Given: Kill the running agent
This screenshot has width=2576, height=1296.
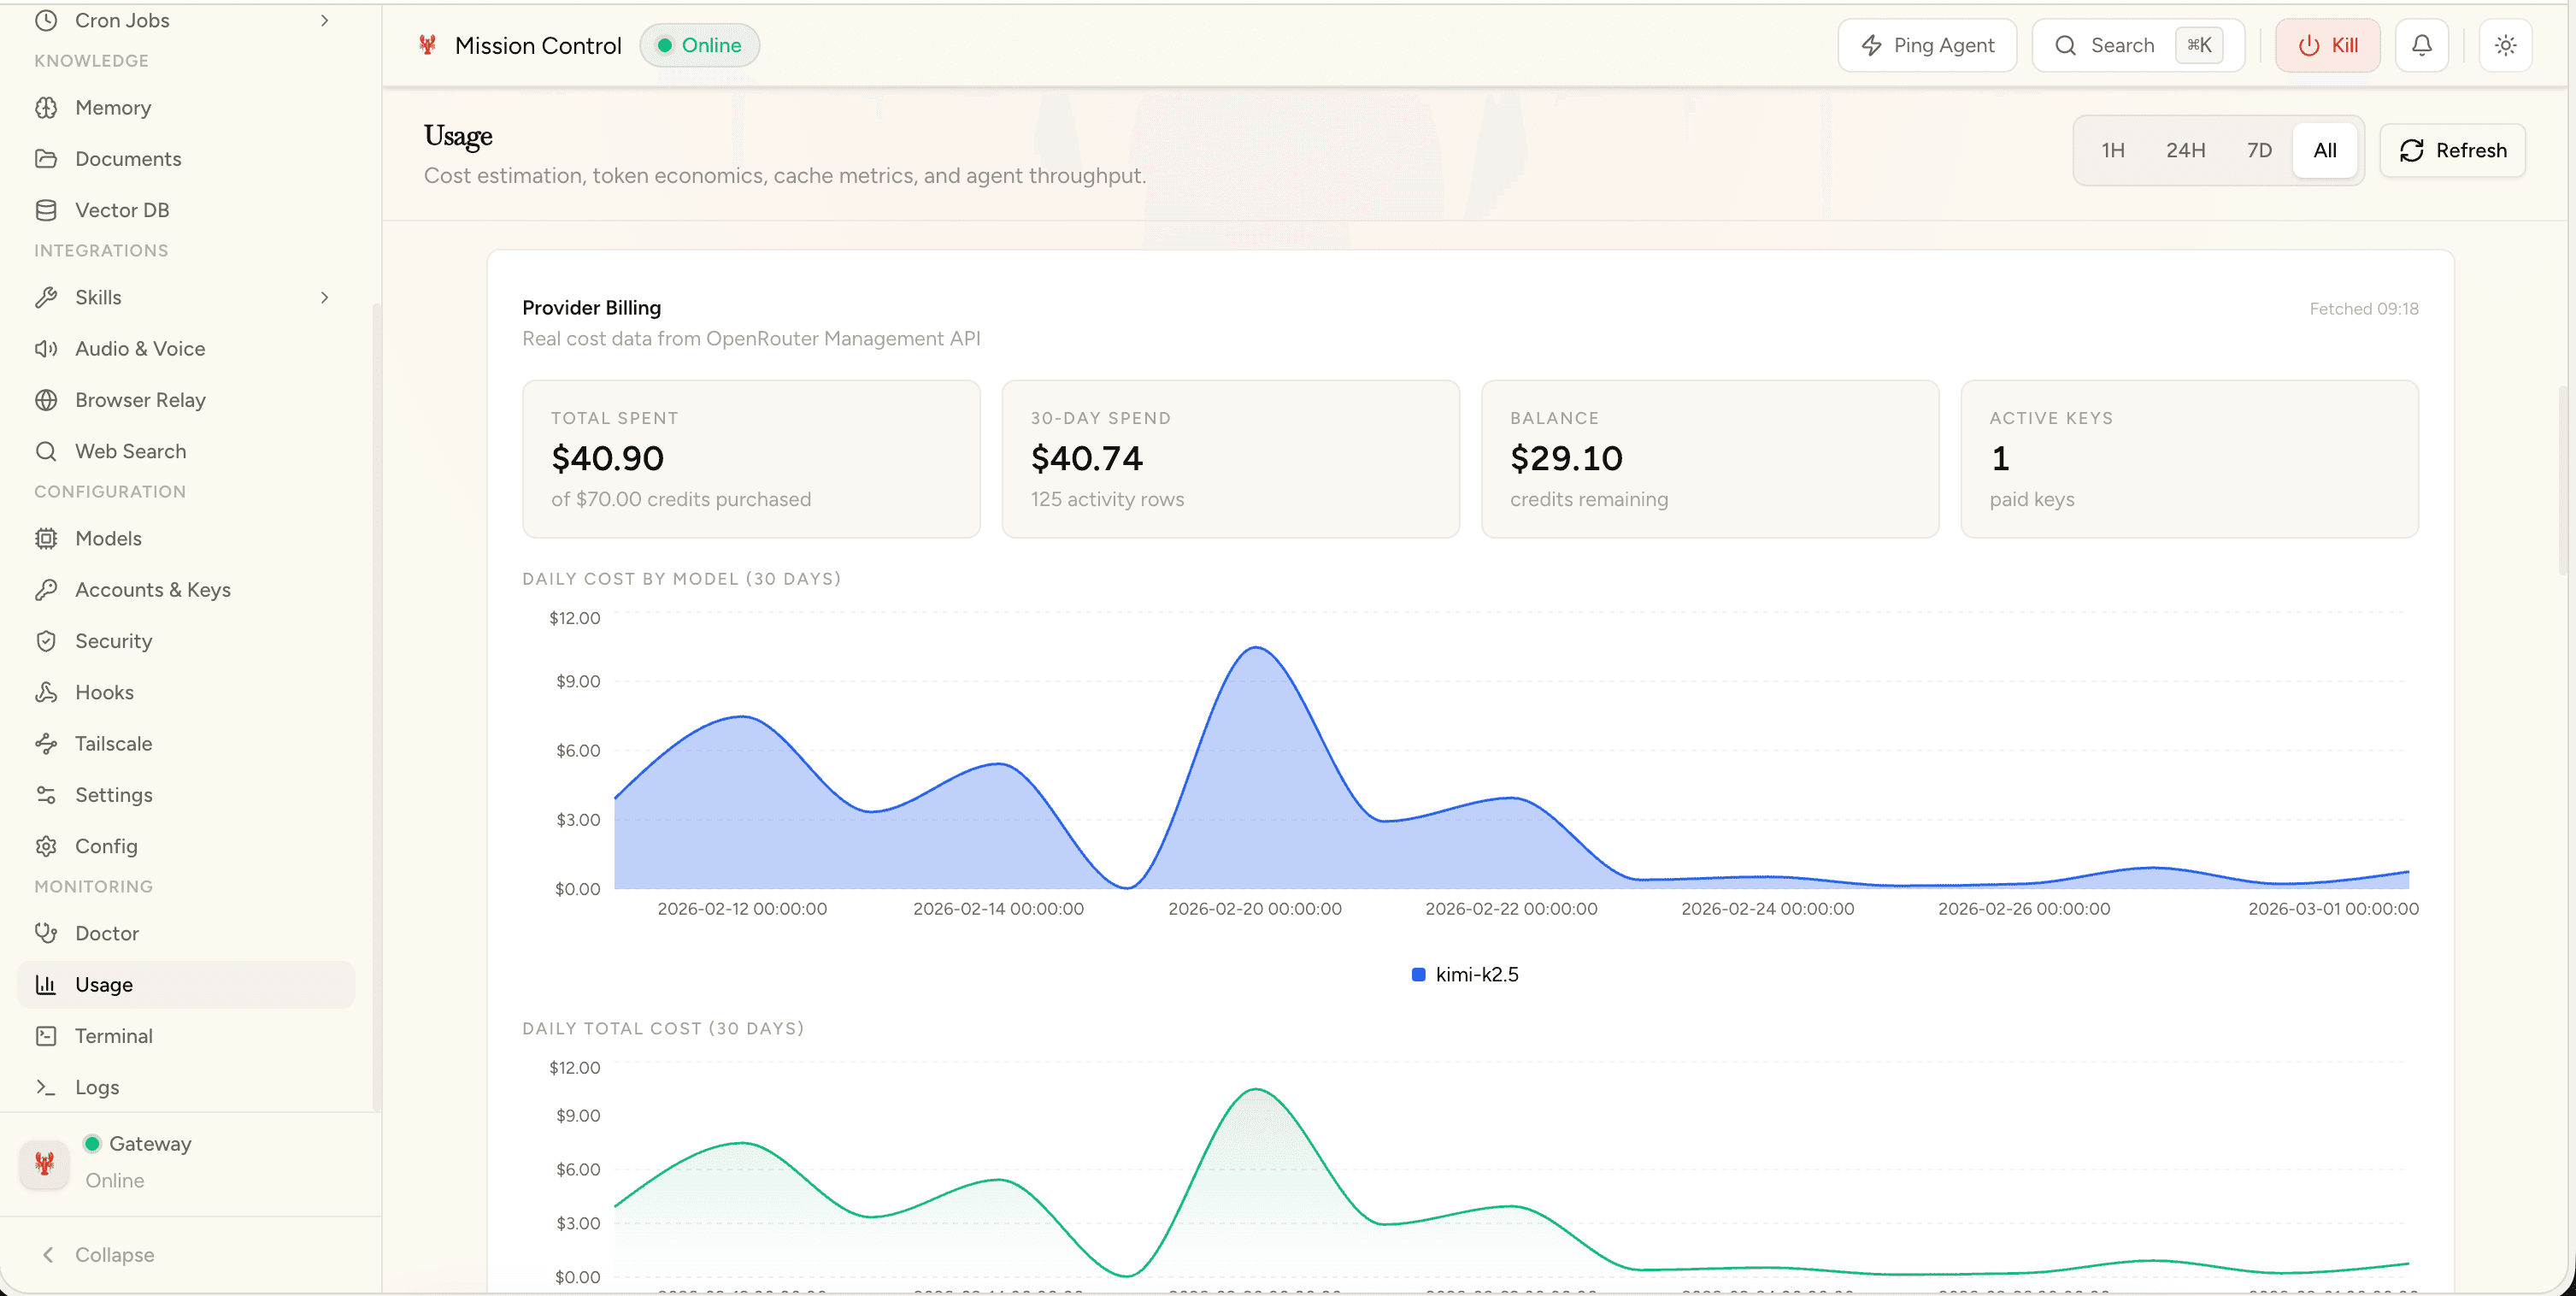Looking at the screenshot, I should [2327, 45].
